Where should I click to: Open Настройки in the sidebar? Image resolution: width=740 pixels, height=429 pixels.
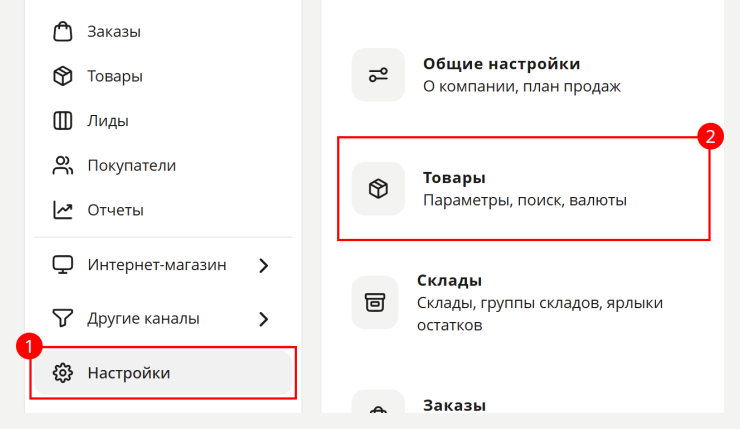(x=163, y=373)
